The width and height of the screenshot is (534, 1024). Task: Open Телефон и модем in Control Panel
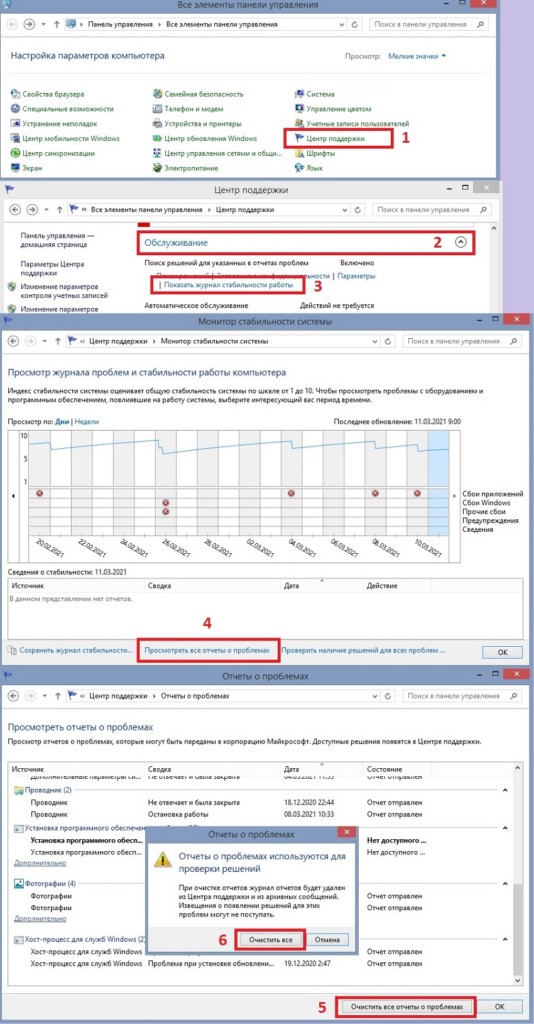tap(188, 109)
